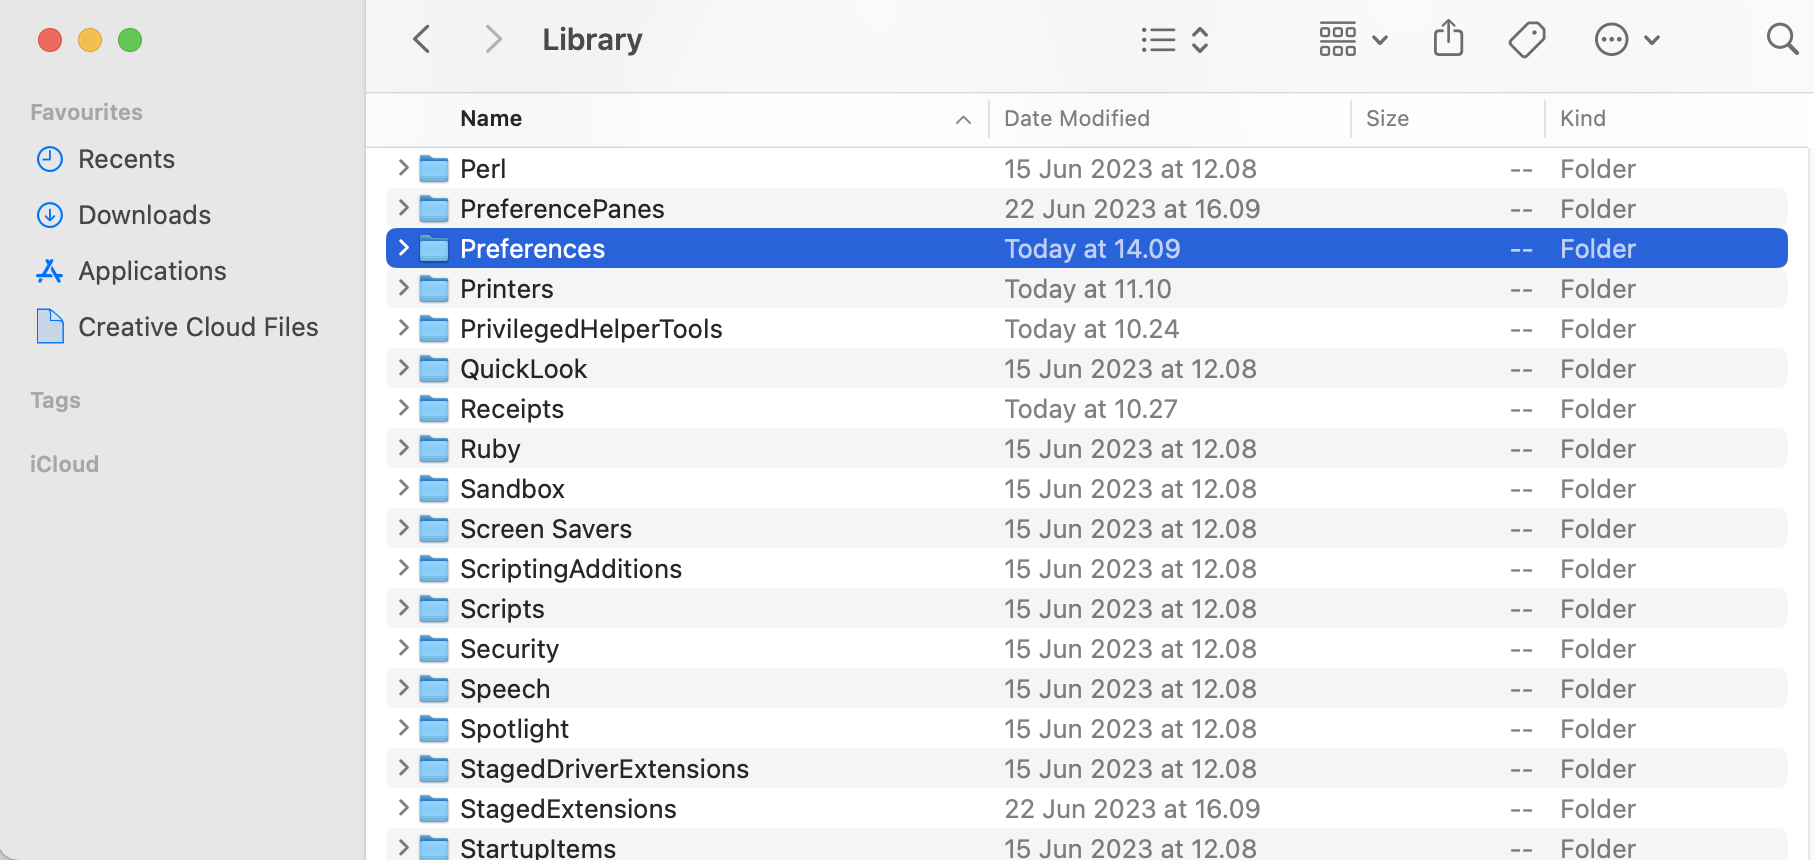The height and width of the screenshot is (860, 1814).
Task: Expand the selected Preferences folder chevron
Action: [x=403, y=248]
